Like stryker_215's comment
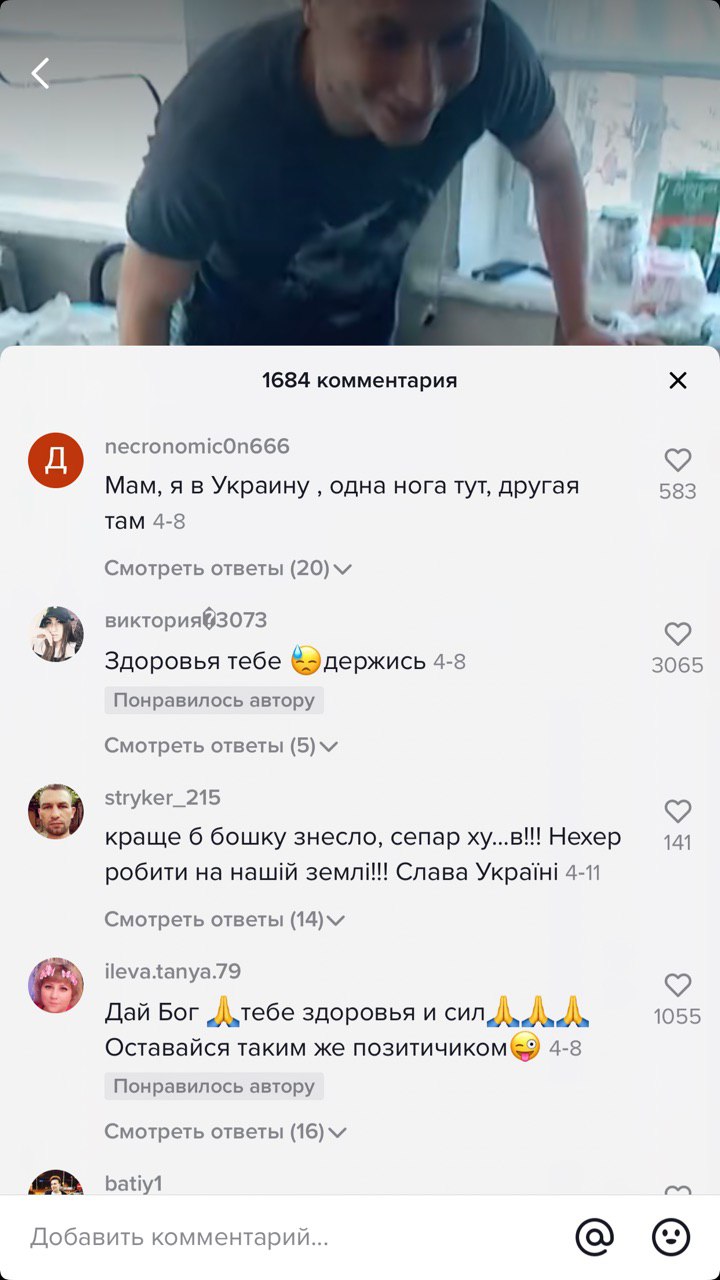This screenshot has height=1280, width=720. click(x=678, y=811)
